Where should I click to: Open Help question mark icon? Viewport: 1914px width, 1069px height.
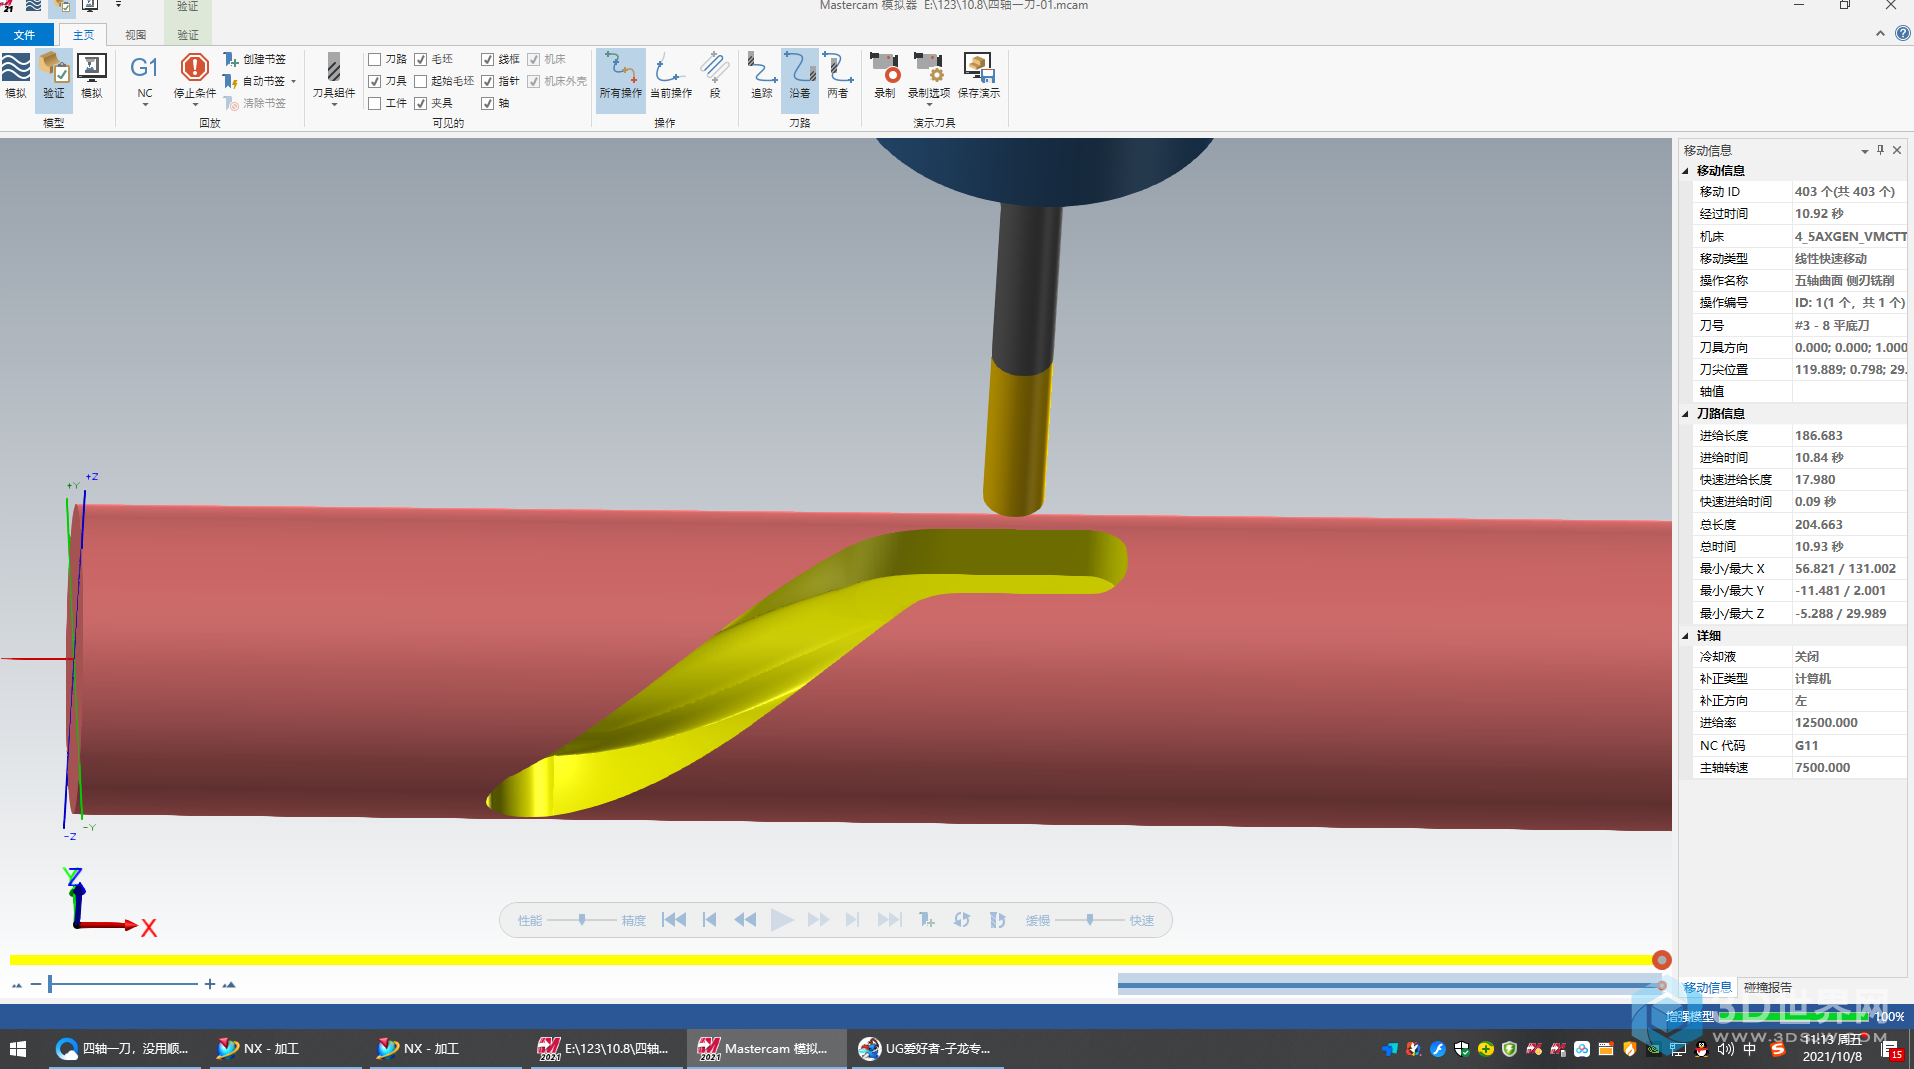click(1902, 33)
